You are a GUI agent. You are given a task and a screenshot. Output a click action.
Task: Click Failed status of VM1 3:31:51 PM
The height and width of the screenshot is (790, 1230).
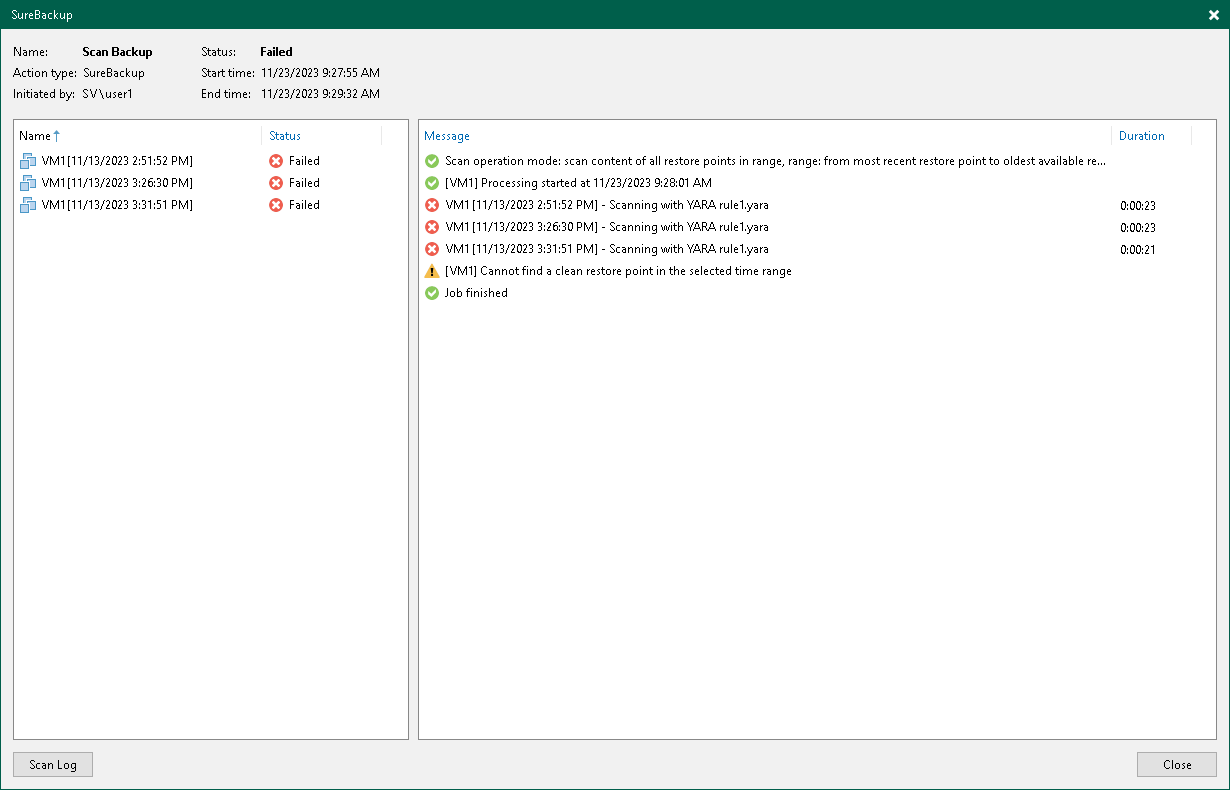click(x=304, y=205)
